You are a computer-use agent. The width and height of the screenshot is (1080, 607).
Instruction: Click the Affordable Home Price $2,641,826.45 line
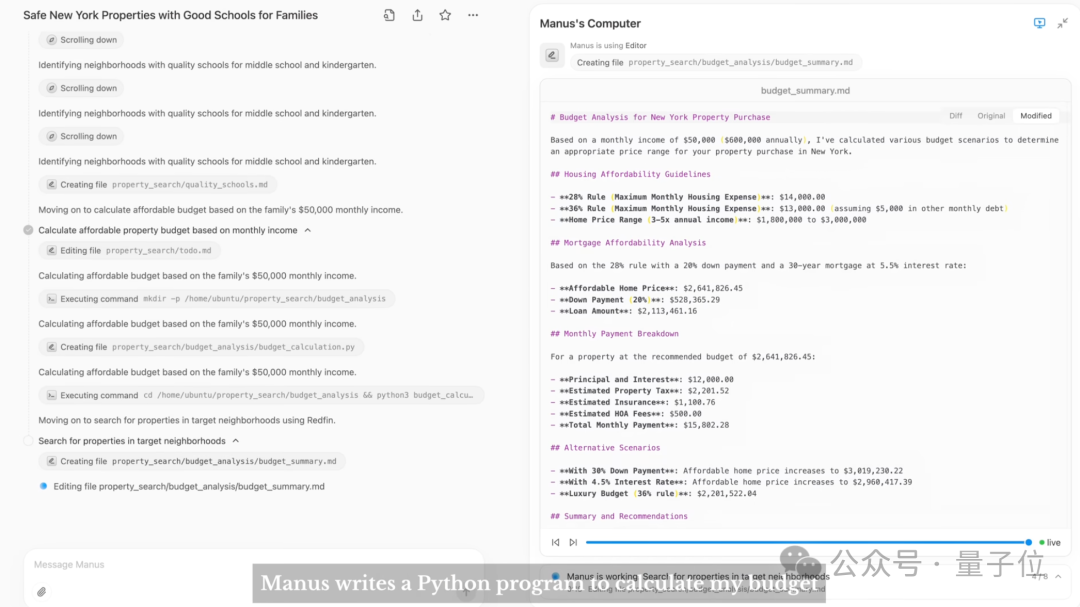(x=646, y=288)
